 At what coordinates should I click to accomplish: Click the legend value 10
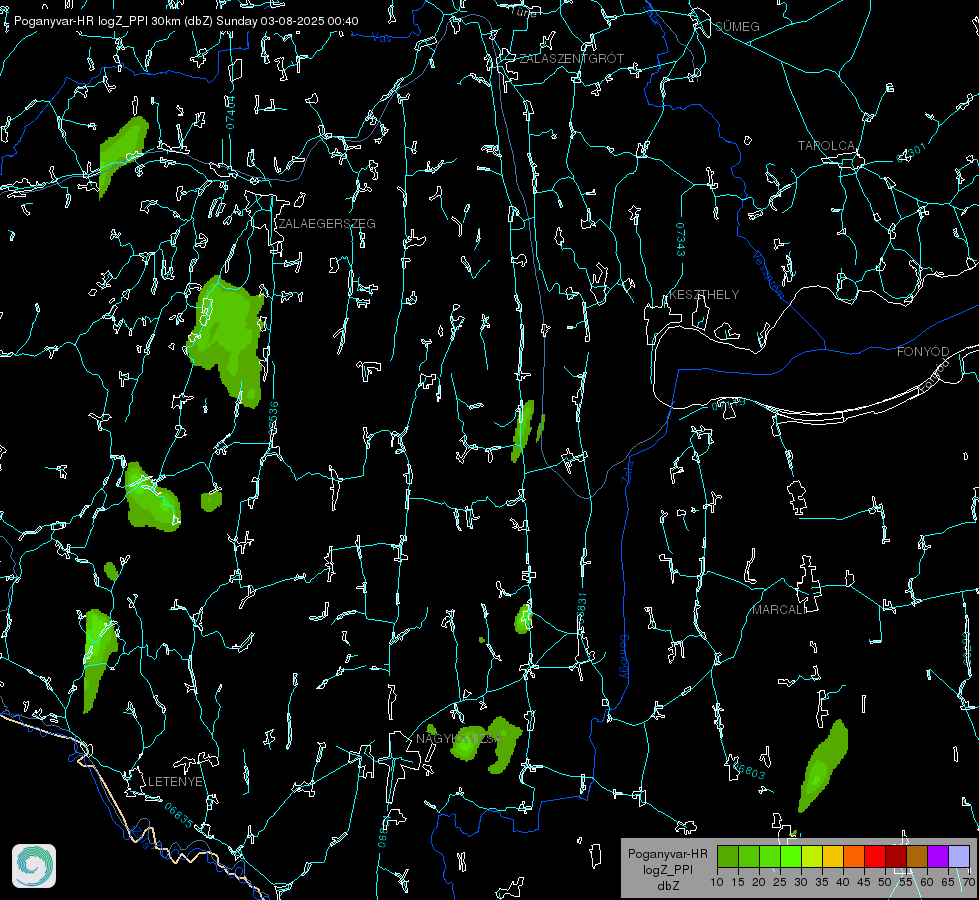pos(717,882)
